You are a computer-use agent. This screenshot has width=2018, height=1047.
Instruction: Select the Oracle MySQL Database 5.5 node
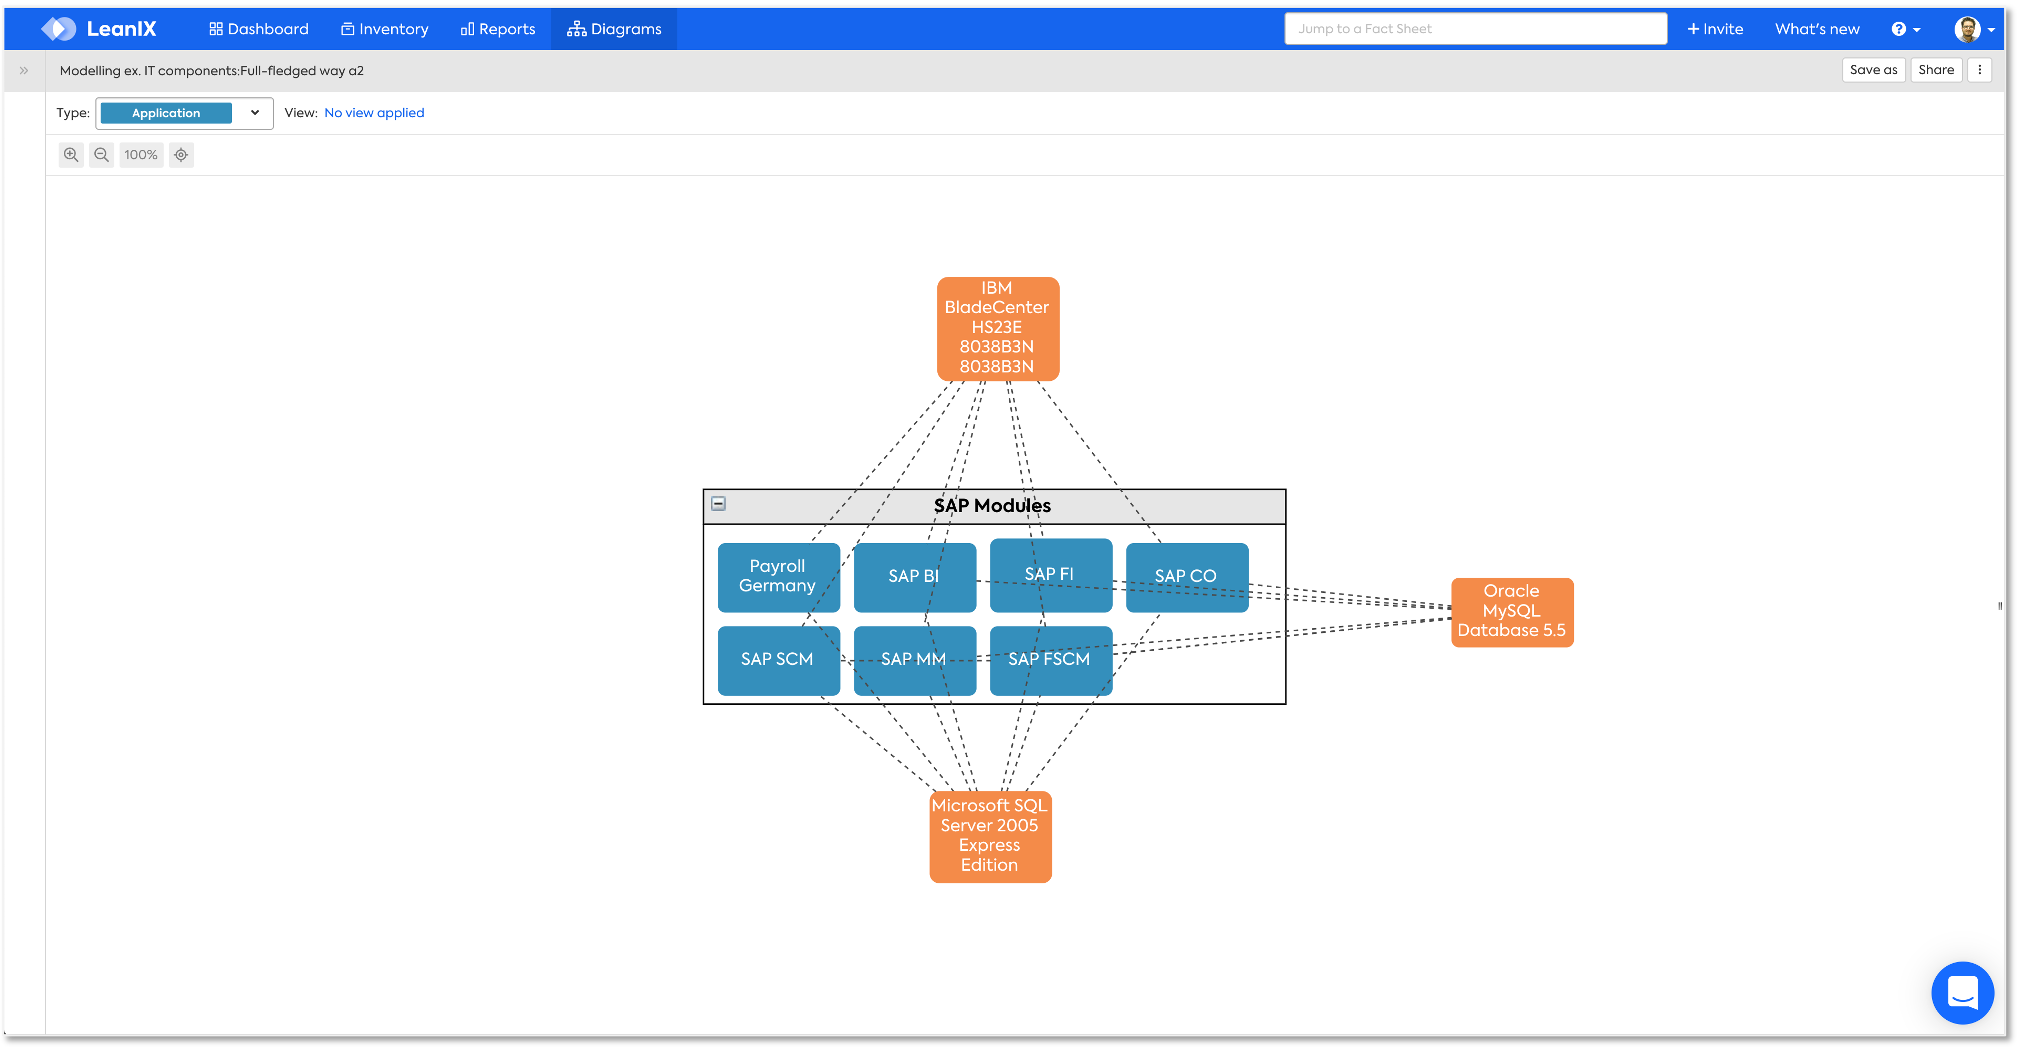[x=1512, y=612]
